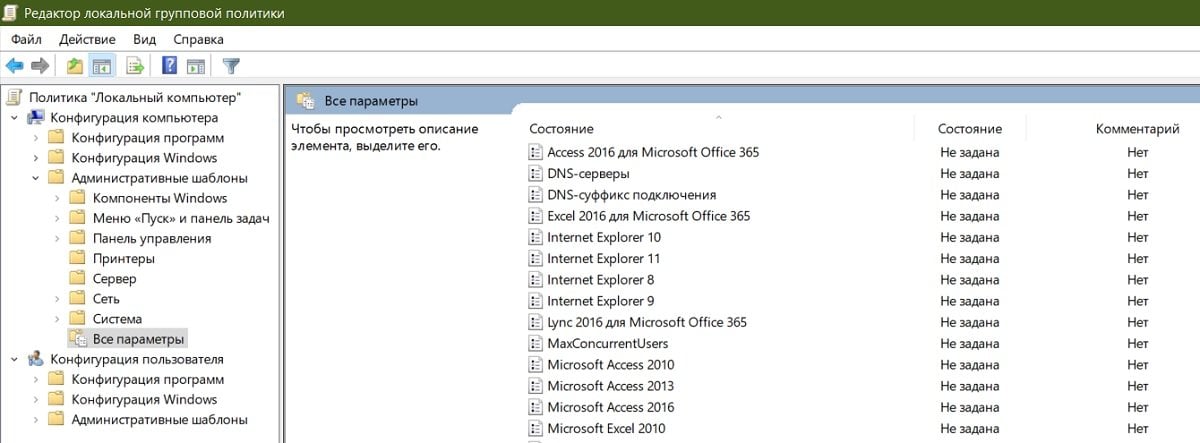Collapse the Административные шаблоны node under Конфигурация компьютера
Image resolution: width=1200 pixels, height=443 pixels.
point(35,178)
